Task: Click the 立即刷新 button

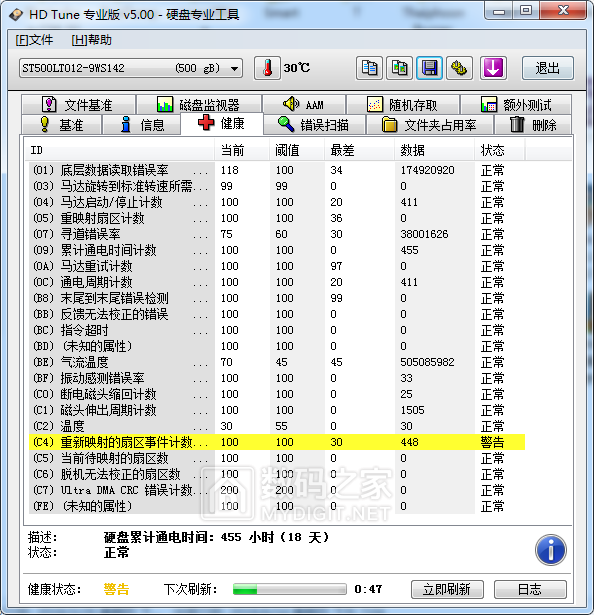Action: coord(447,589)
